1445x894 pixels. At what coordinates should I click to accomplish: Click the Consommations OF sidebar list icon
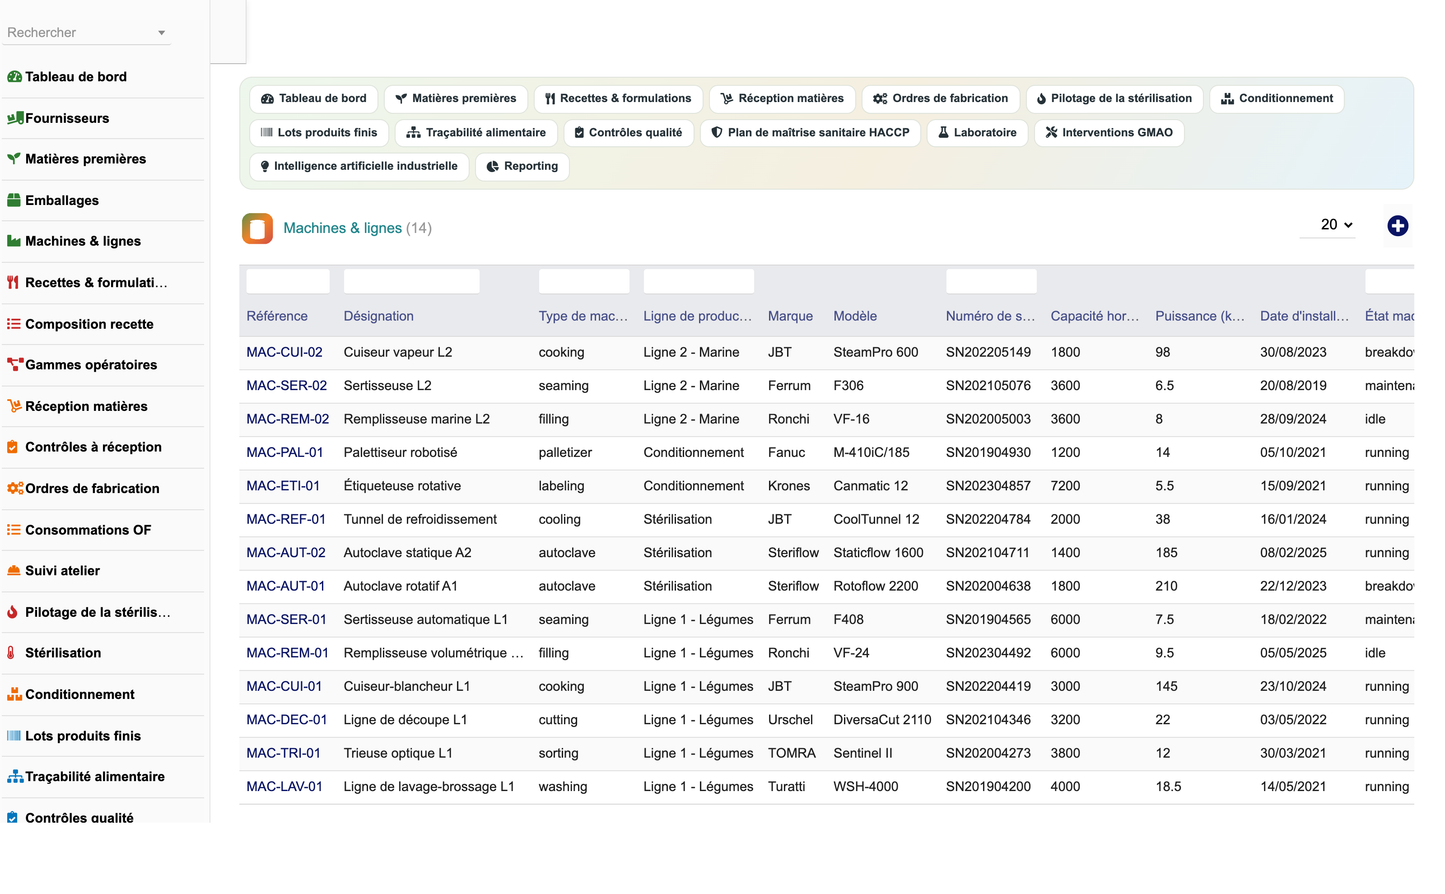point(14,530)
